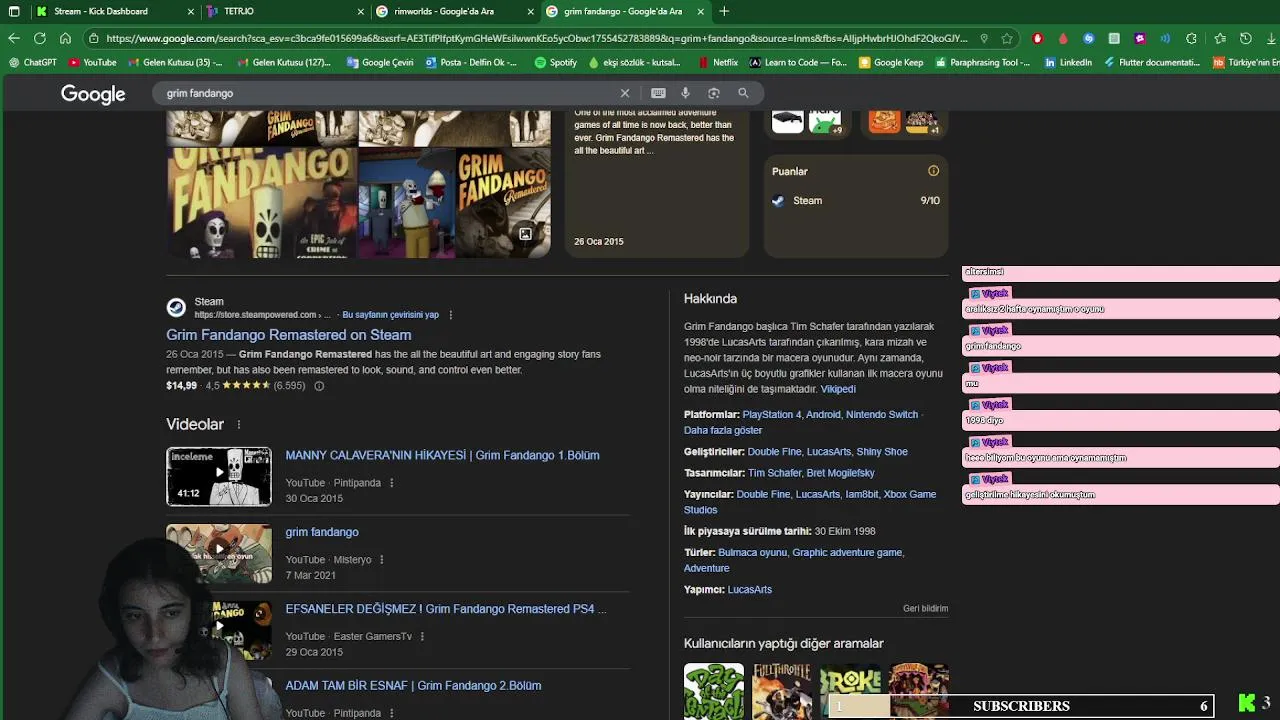Open Spotify bookmark
1280x720 pixels.
pyautogui.click(x=556, y=62)
